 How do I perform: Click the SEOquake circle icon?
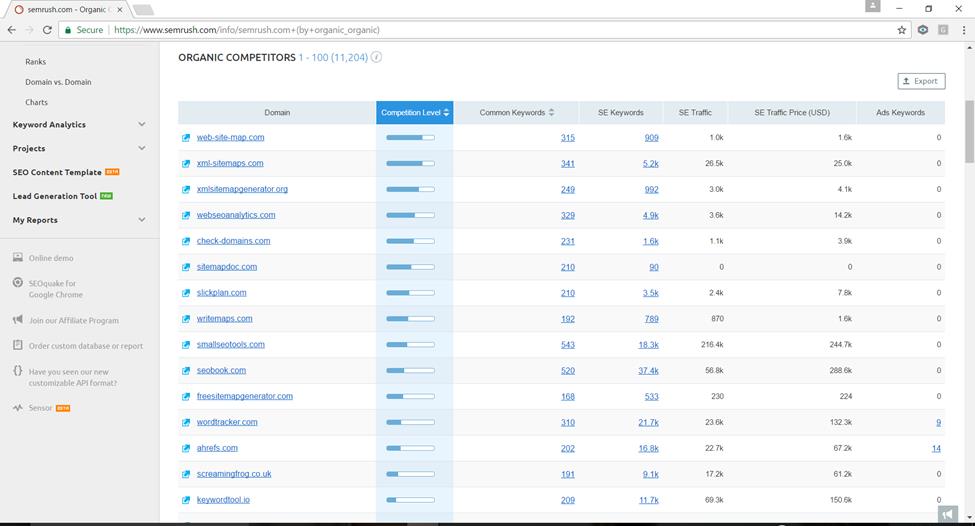17,283
